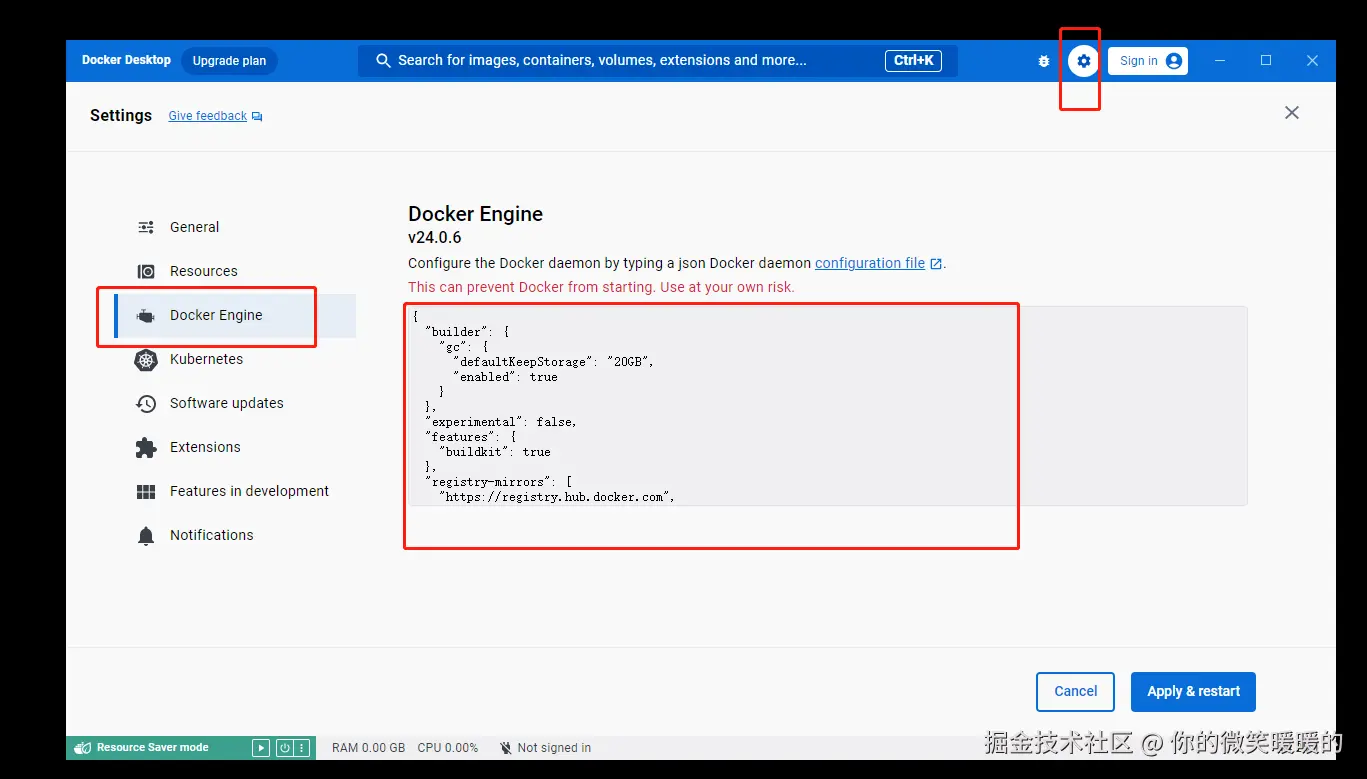Click the external link icon after configuration file
Screen dimensions: 1367x779
(936, 264)
